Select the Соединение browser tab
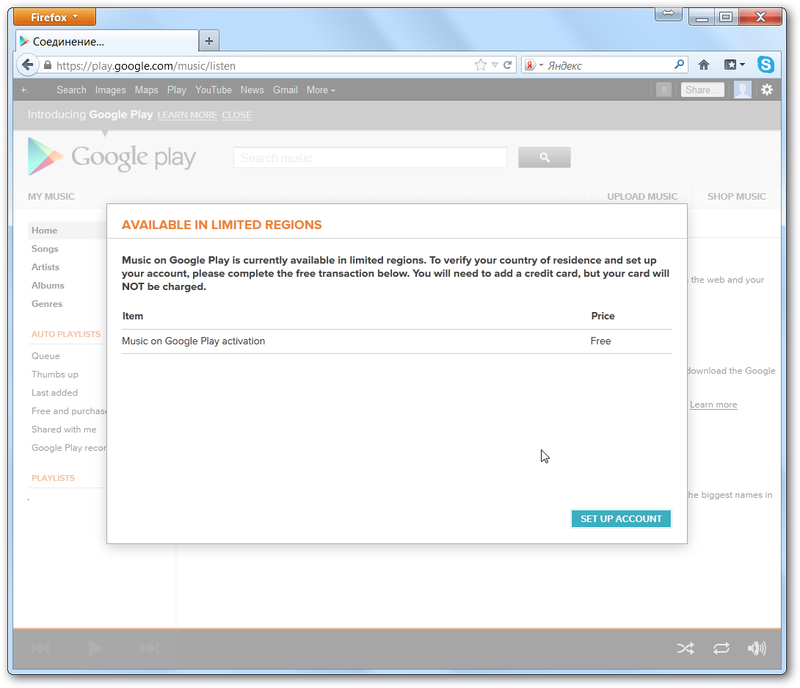Viewport: 800px width, 688px height. coord(107,41)
